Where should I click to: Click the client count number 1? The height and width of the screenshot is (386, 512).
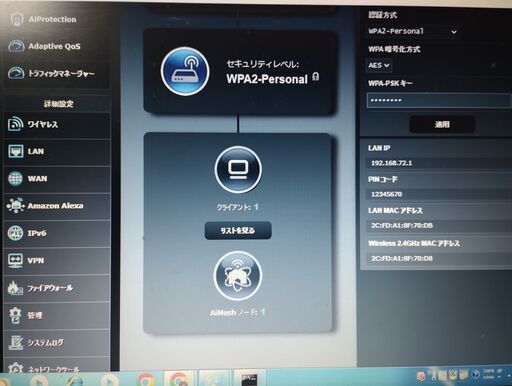pos(256,207)
